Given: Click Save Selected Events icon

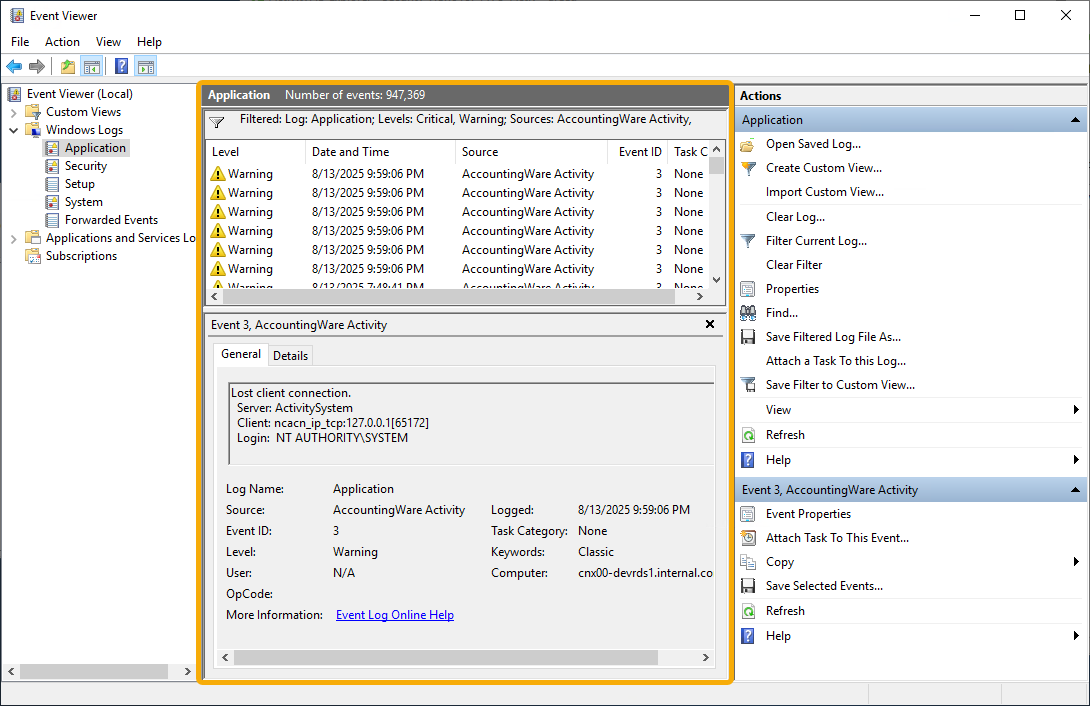Looking at the screenshot, I should click(748, 586).
